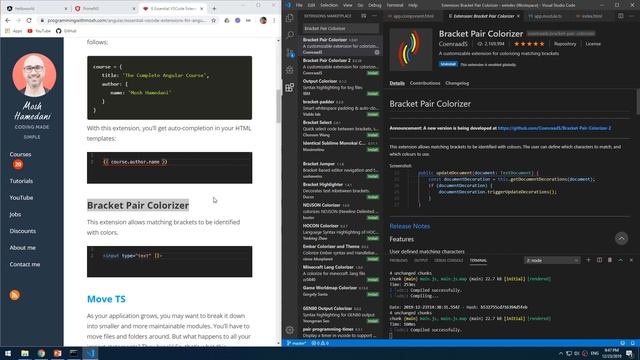Click the master branch status bar item
Image resolution: width=640 pixels, height=360 pixels.
(x=296, y=343)
